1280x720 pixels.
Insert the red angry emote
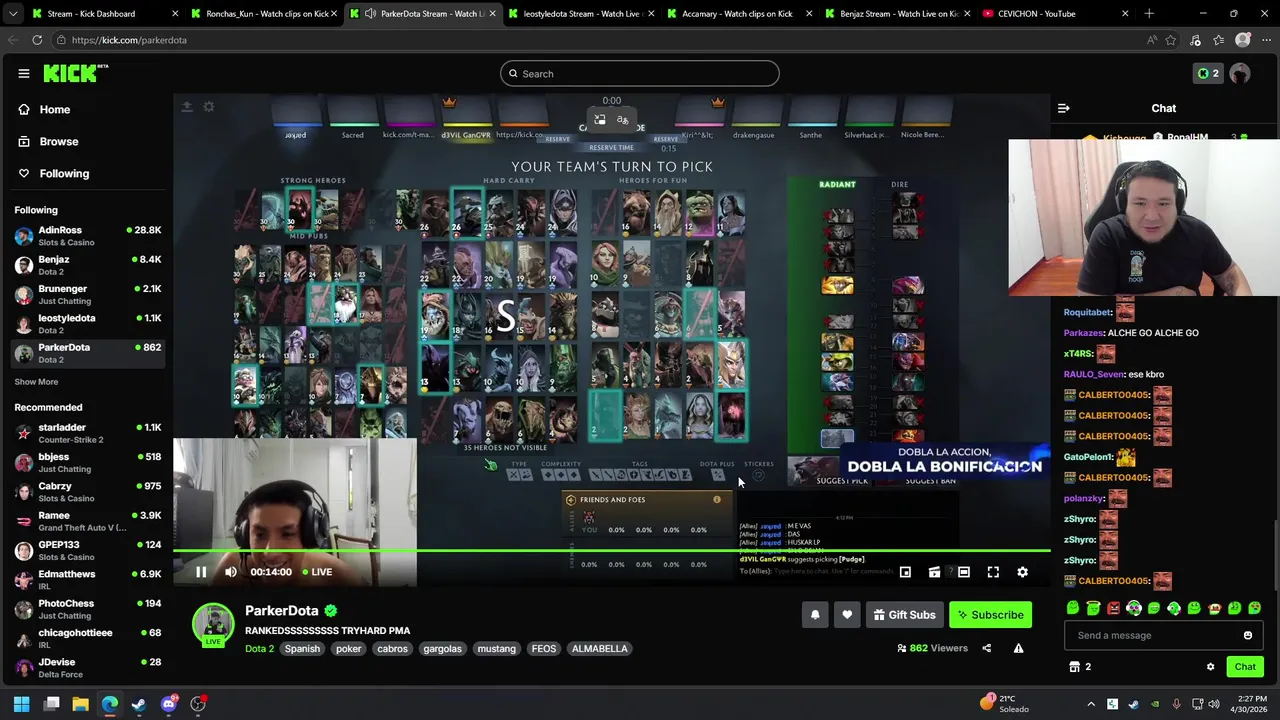[x=1114, y=608]
